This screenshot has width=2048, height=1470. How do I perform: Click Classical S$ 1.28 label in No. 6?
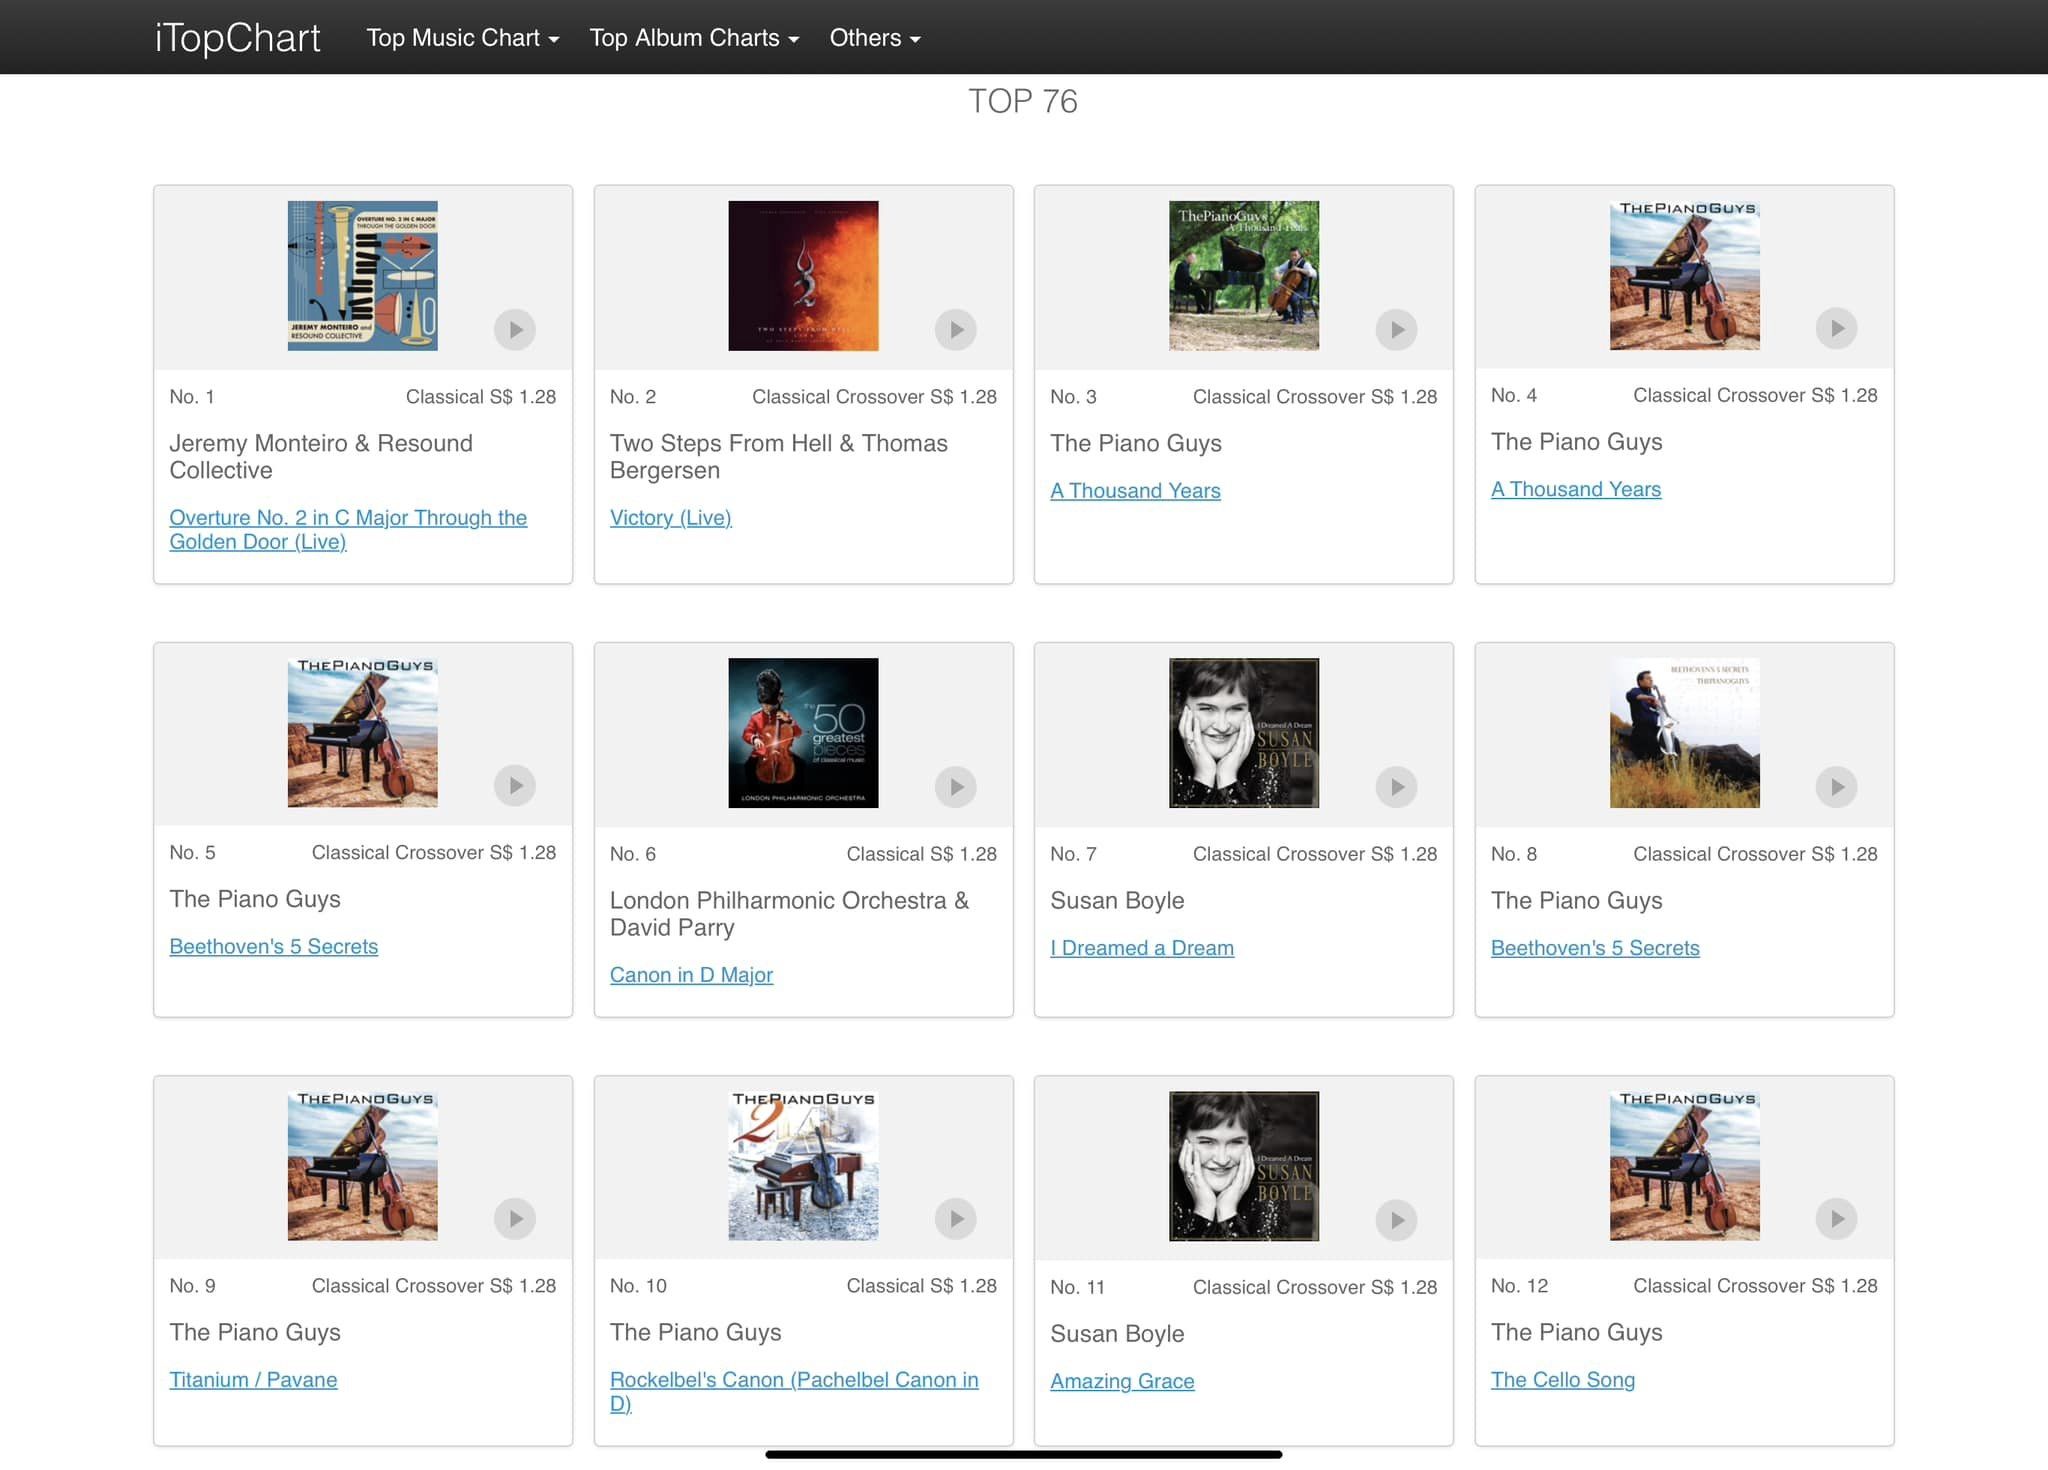pyautogui.click(x=921, y=853)
